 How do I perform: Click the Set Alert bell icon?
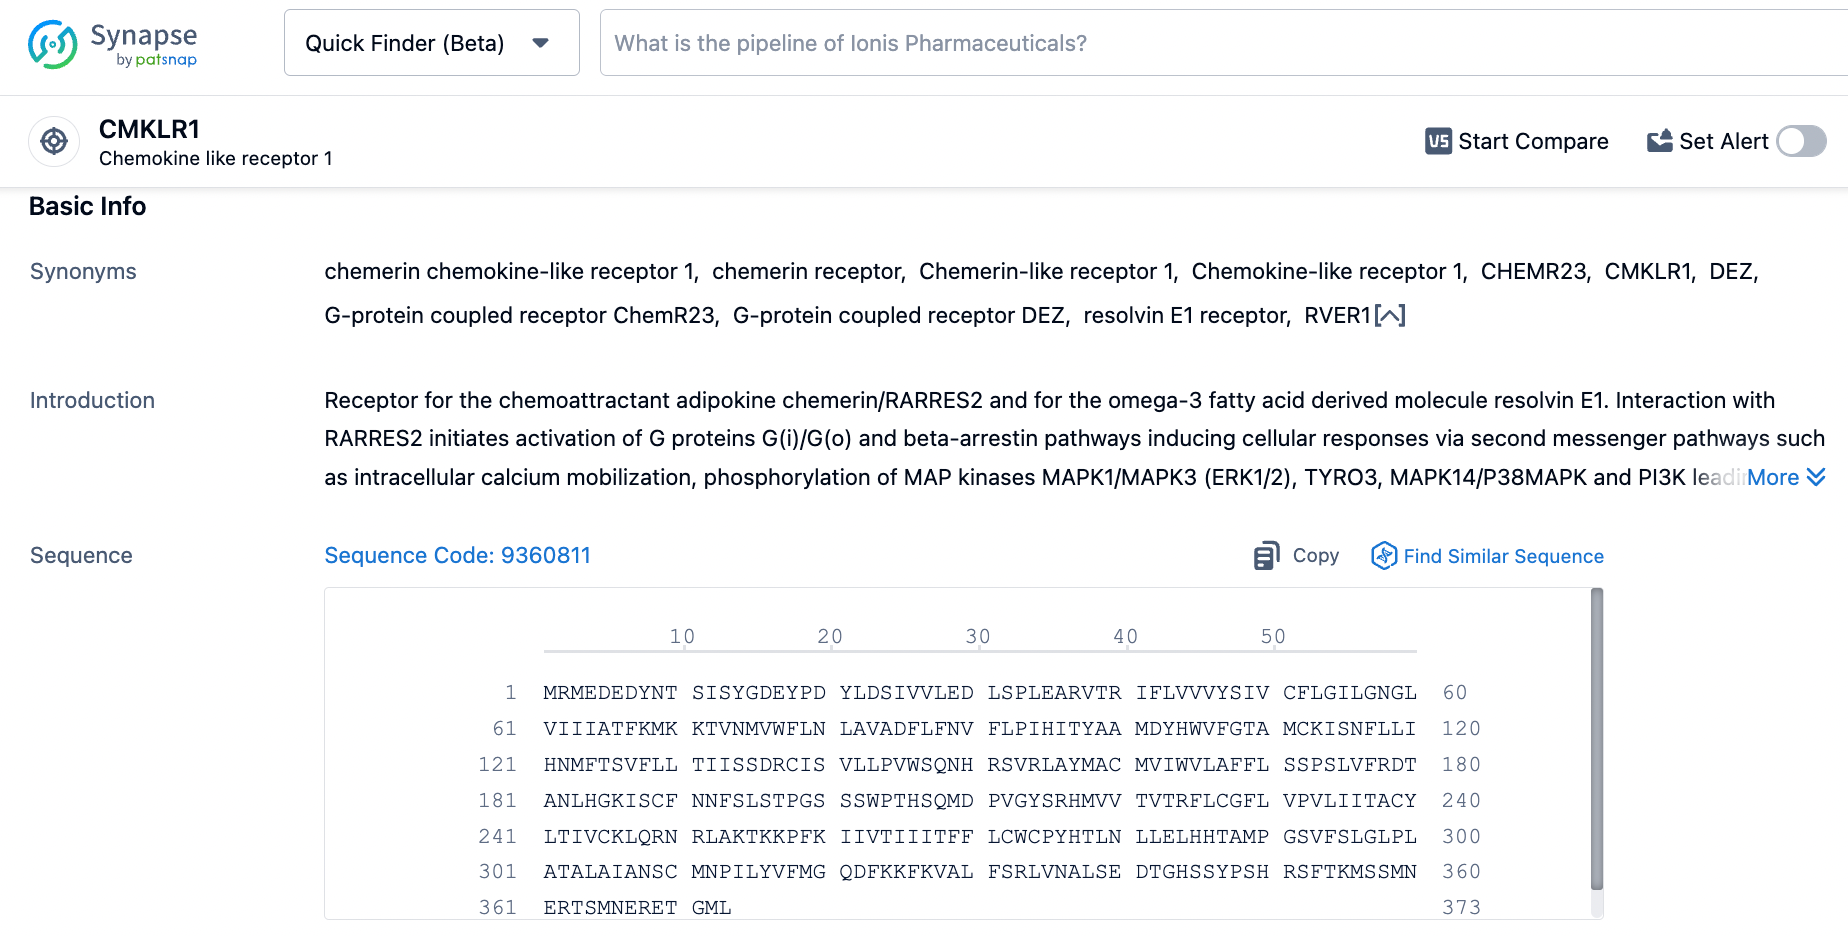click(x=1659, y=141)
